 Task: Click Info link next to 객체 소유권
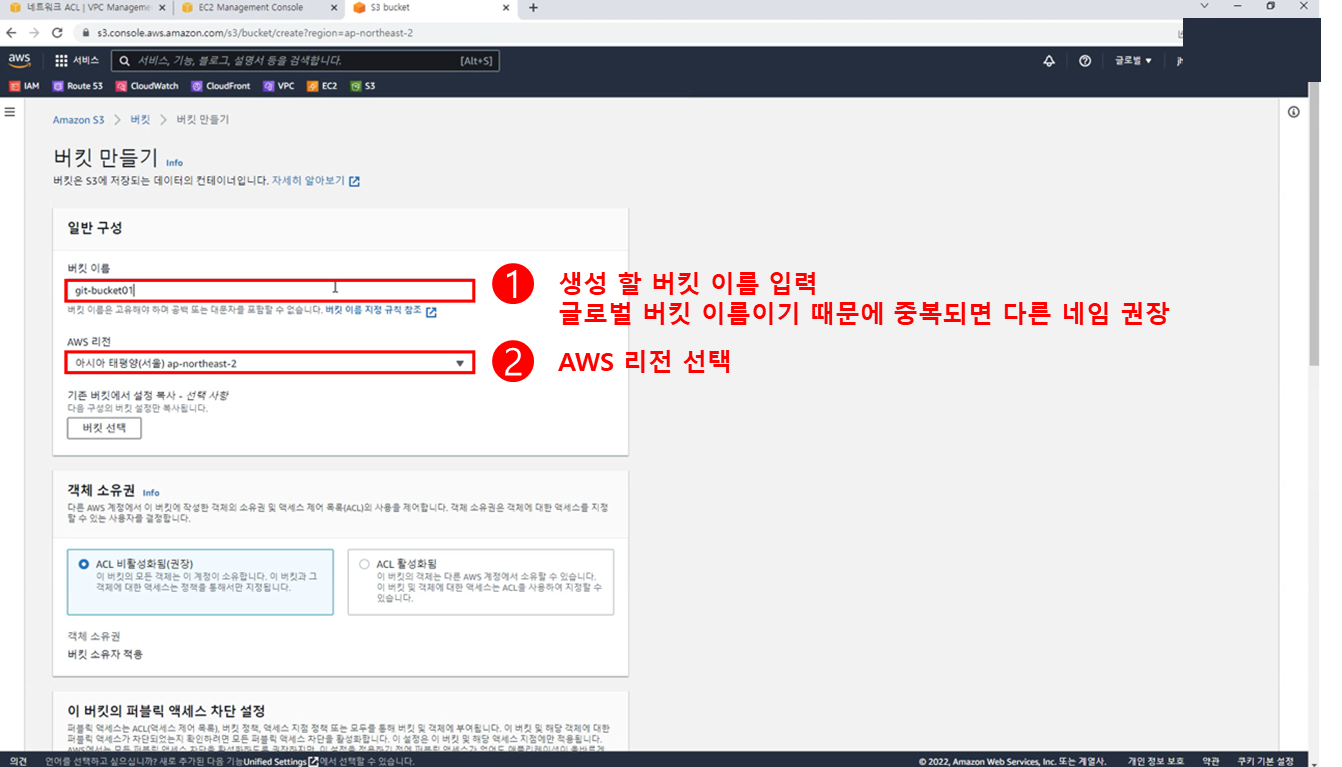(151, 493)
